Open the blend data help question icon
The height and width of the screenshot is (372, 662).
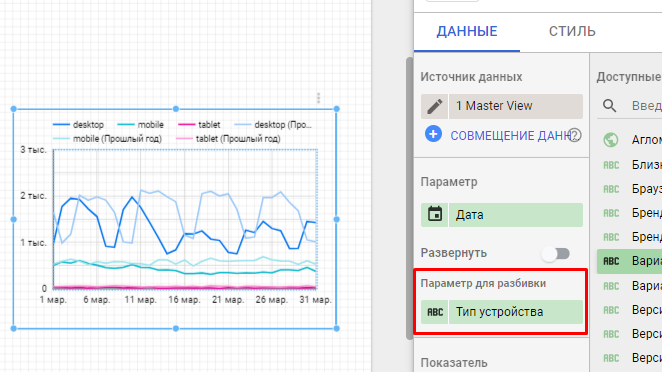point(575,135)
